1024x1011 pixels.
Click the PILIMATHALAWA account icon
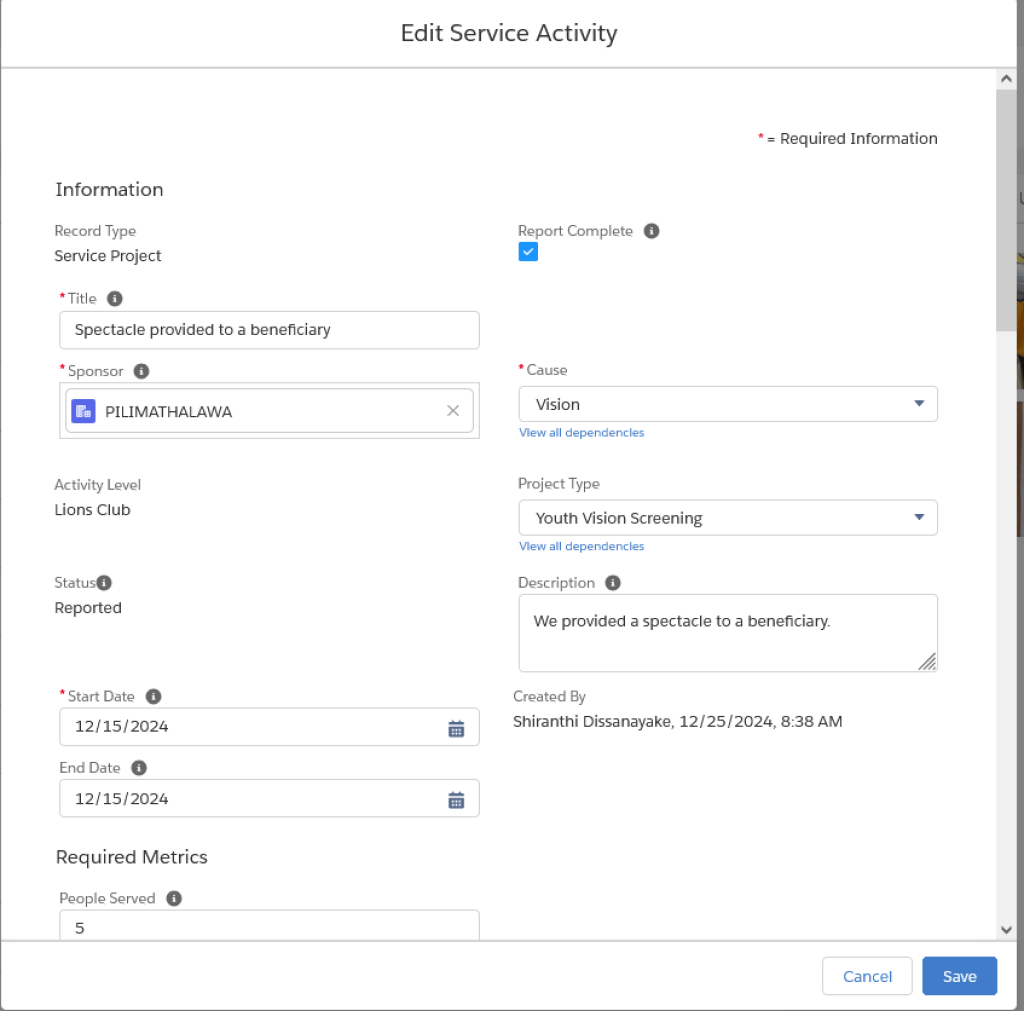[83, 411]
